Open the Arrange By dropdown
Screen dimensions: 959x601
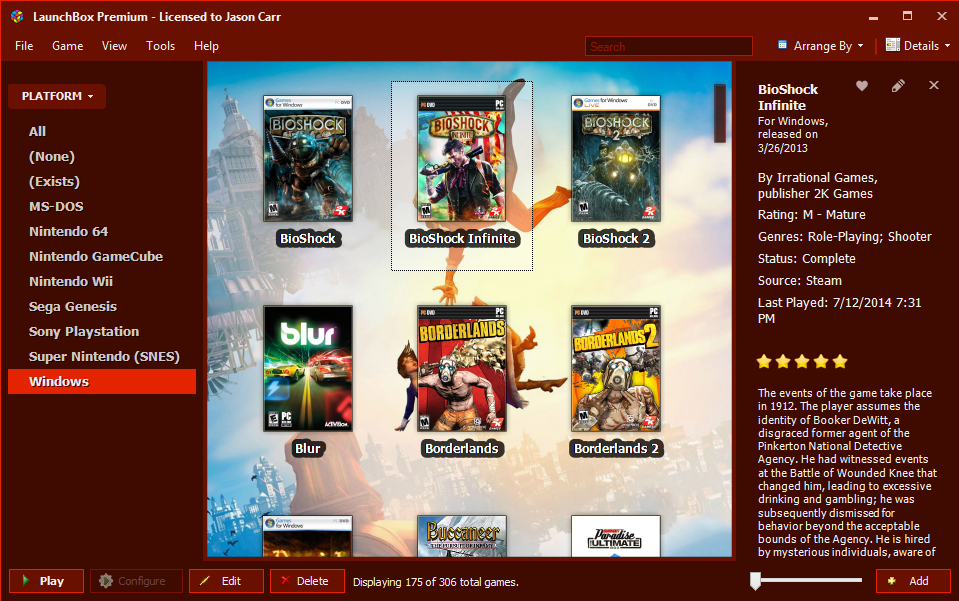click(821, 46)
